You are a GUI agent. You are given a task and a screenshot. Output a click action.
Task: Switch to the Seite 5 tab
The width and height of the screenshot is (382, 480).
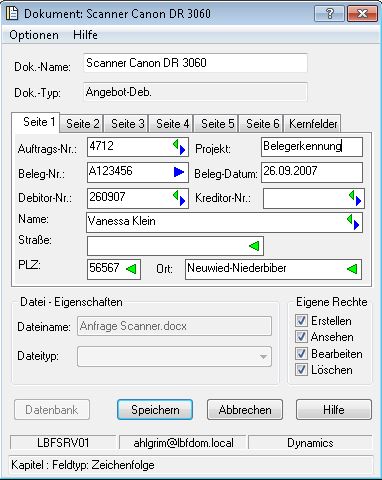coord(217,124)
